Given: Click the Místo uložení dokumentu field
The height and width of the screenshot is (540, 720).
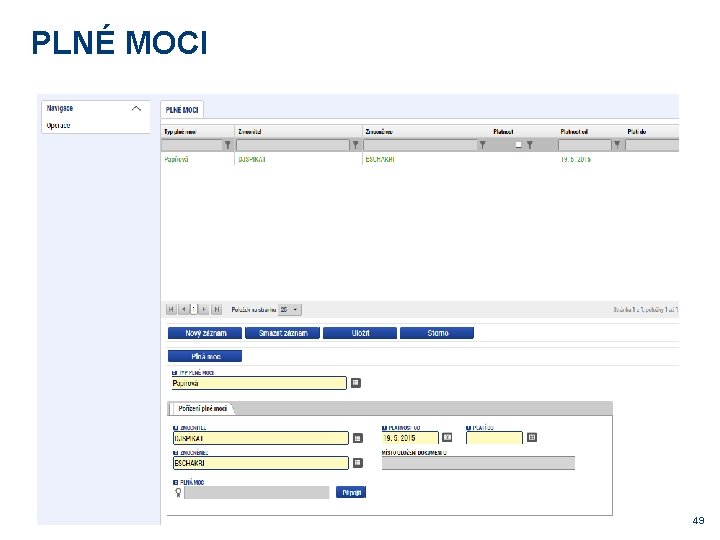Looking at the screenshot, I should [478, 463].
